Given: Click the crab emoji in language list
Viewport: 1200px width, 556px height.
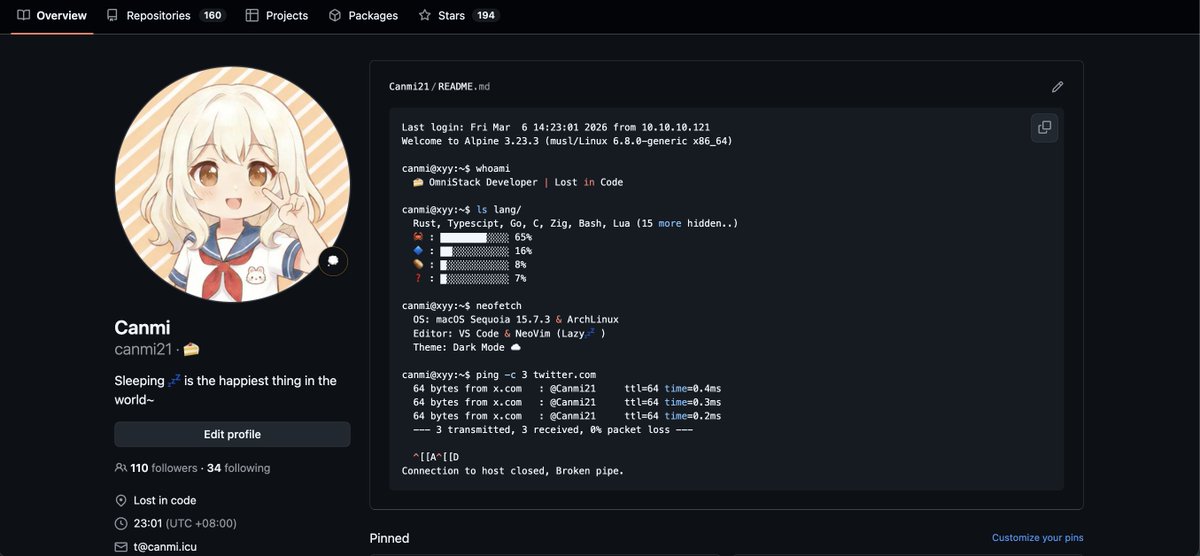Looking at the screenshot, I should [418, 238].
